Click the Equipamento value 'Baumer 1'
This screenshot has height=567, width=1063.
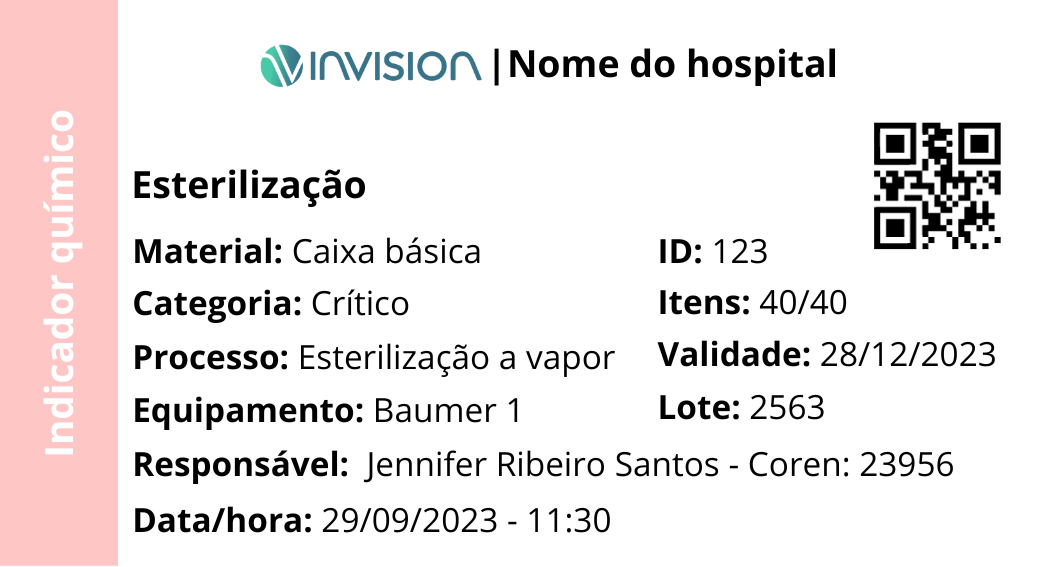pos(447,410)
